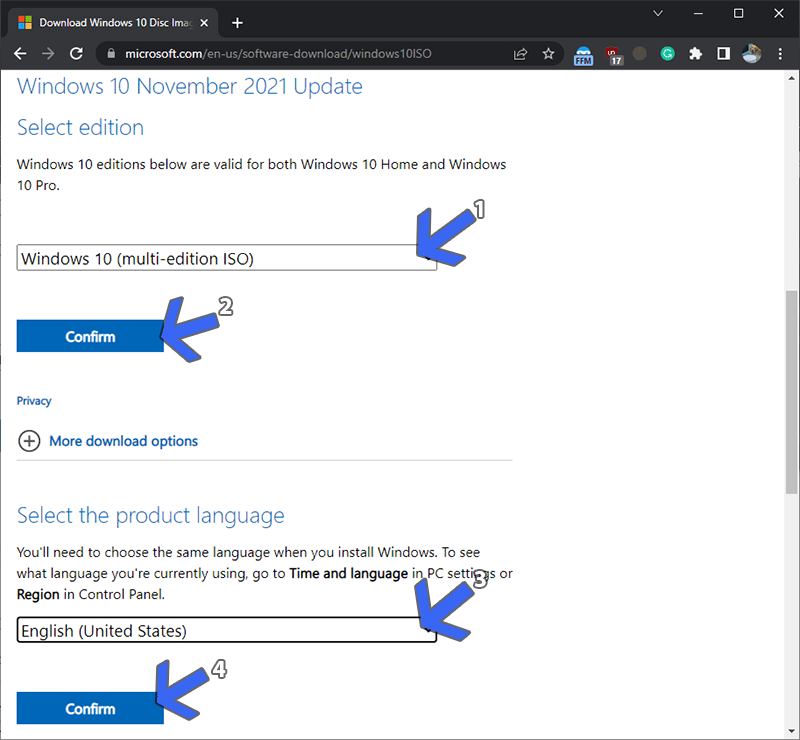Navigate back with the back arrow
This screenshot has height=740, width=800.
coord(20,55)
